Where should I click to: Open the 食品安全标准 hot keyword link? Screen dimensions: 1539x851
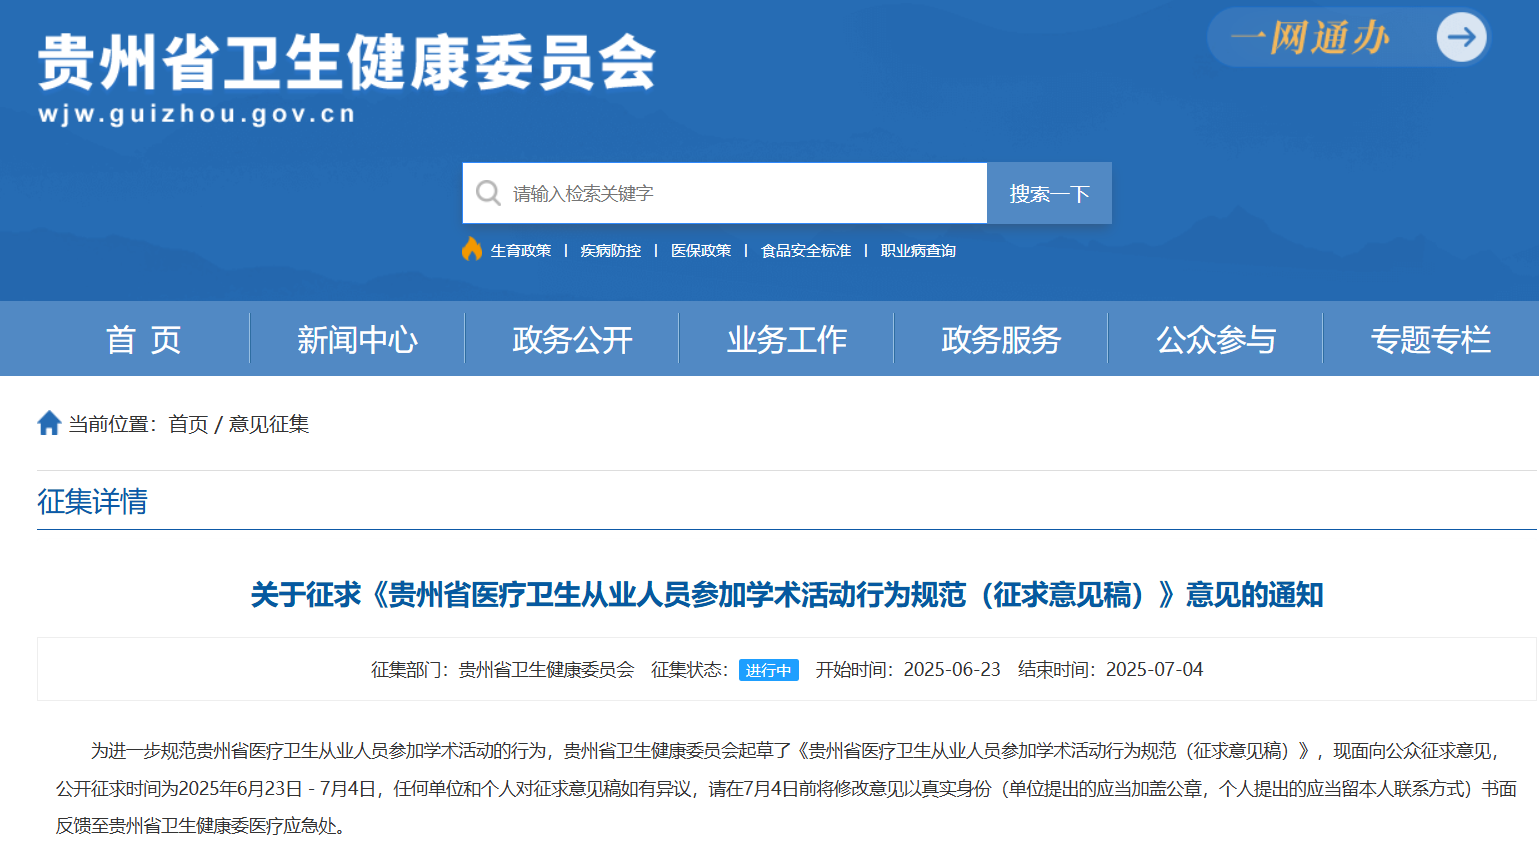(806, 251)
